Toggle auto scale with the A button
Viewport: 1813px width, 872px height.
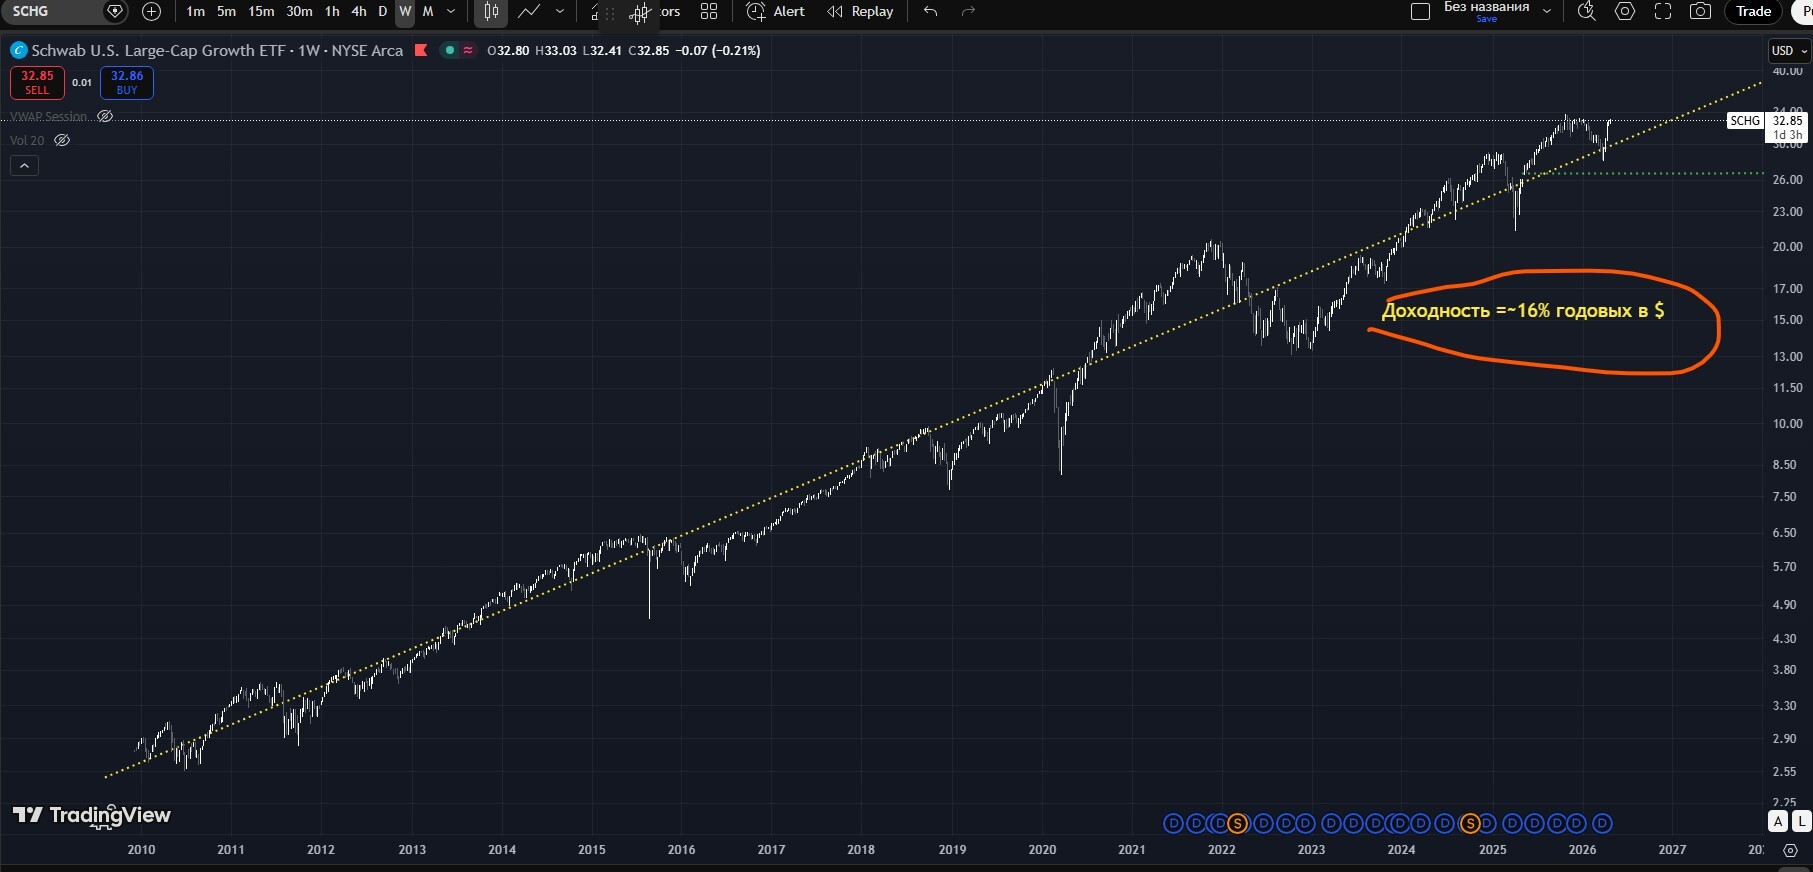[x=1778, y=821]
